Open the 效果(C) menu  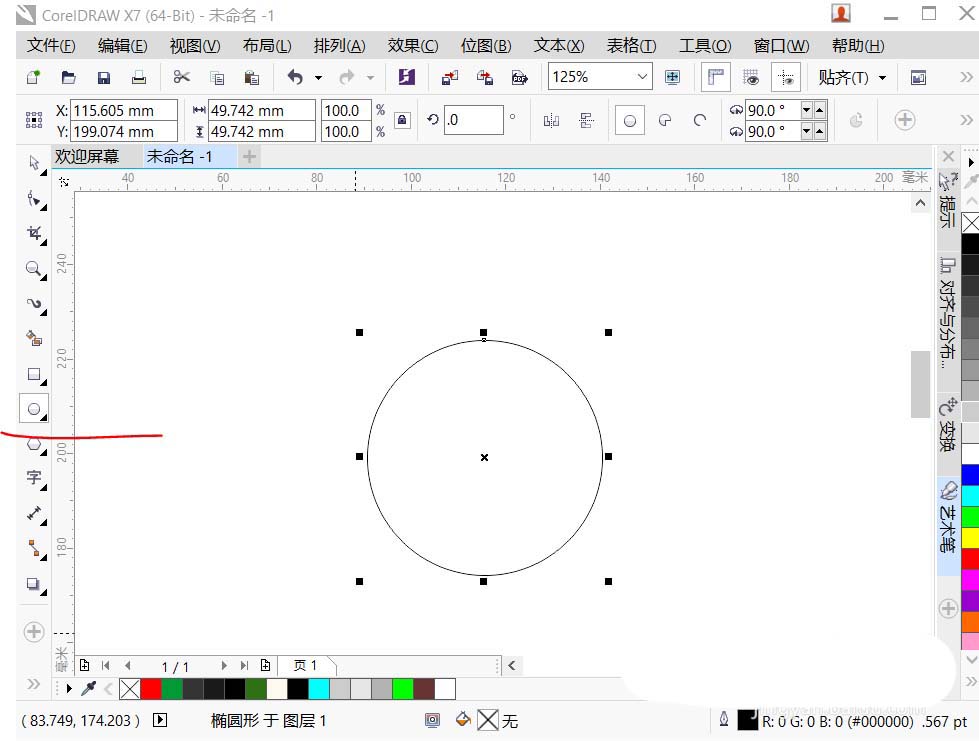point(412,46)
